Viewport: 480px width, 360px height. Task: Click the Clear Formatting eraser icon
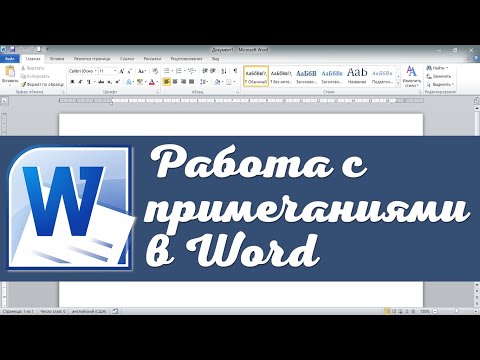[x=155, y=71]
